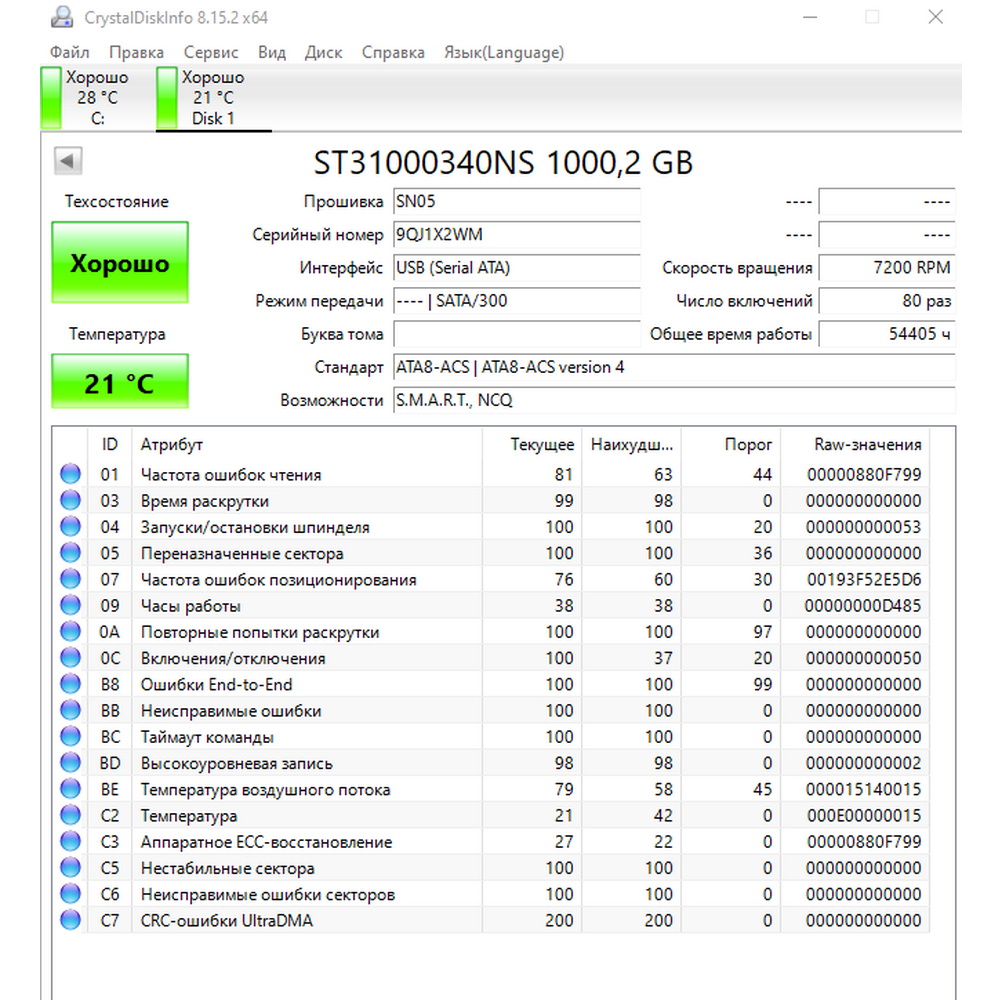The image size is (1000, 1000).
Task: Click status orb for attribute 05 reallocated sectors
Action: 70,552
